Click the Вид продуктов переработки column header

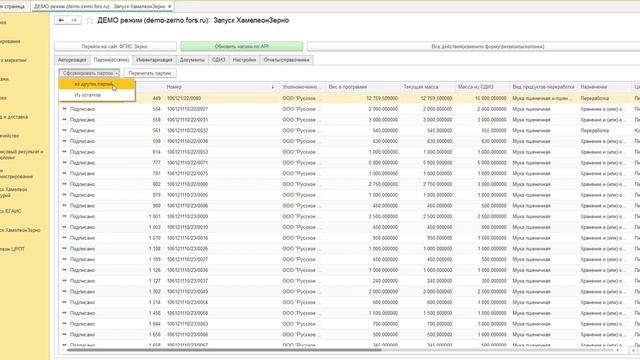tap(544, 87)
